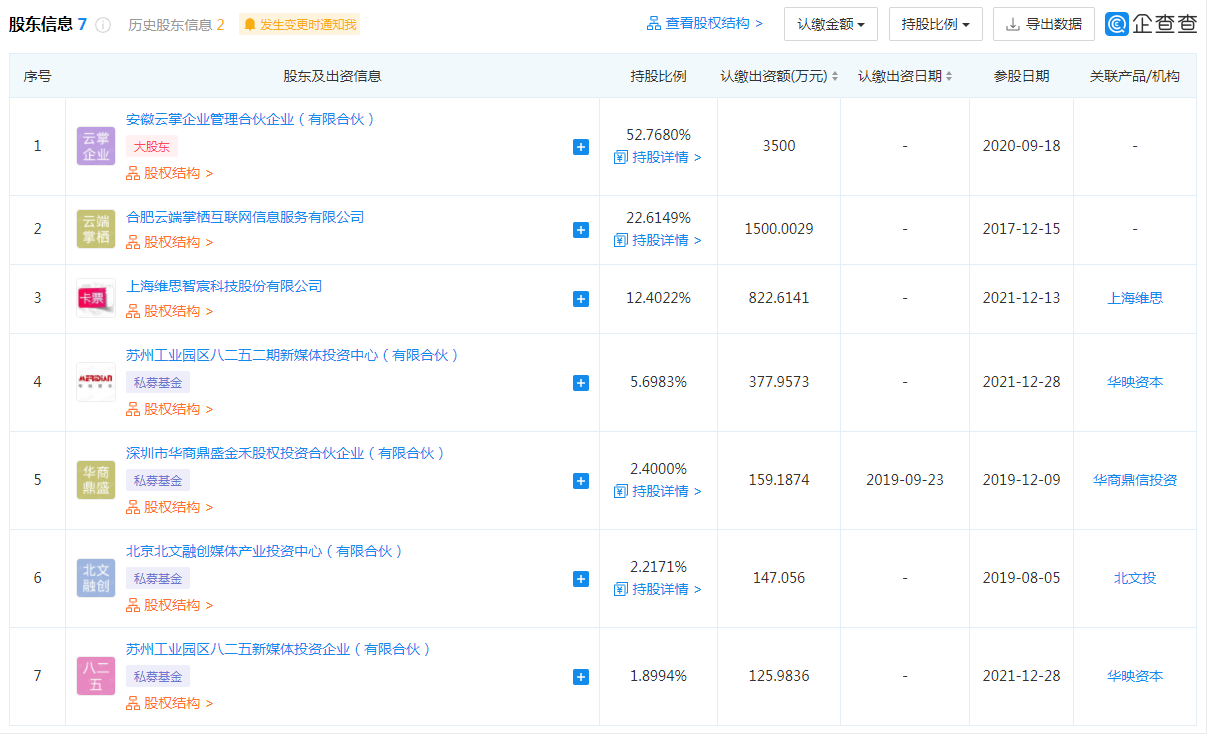1207x734 pixels.
Task: Select 参股日期 cell 2020-09-18
Action: 1021,146
